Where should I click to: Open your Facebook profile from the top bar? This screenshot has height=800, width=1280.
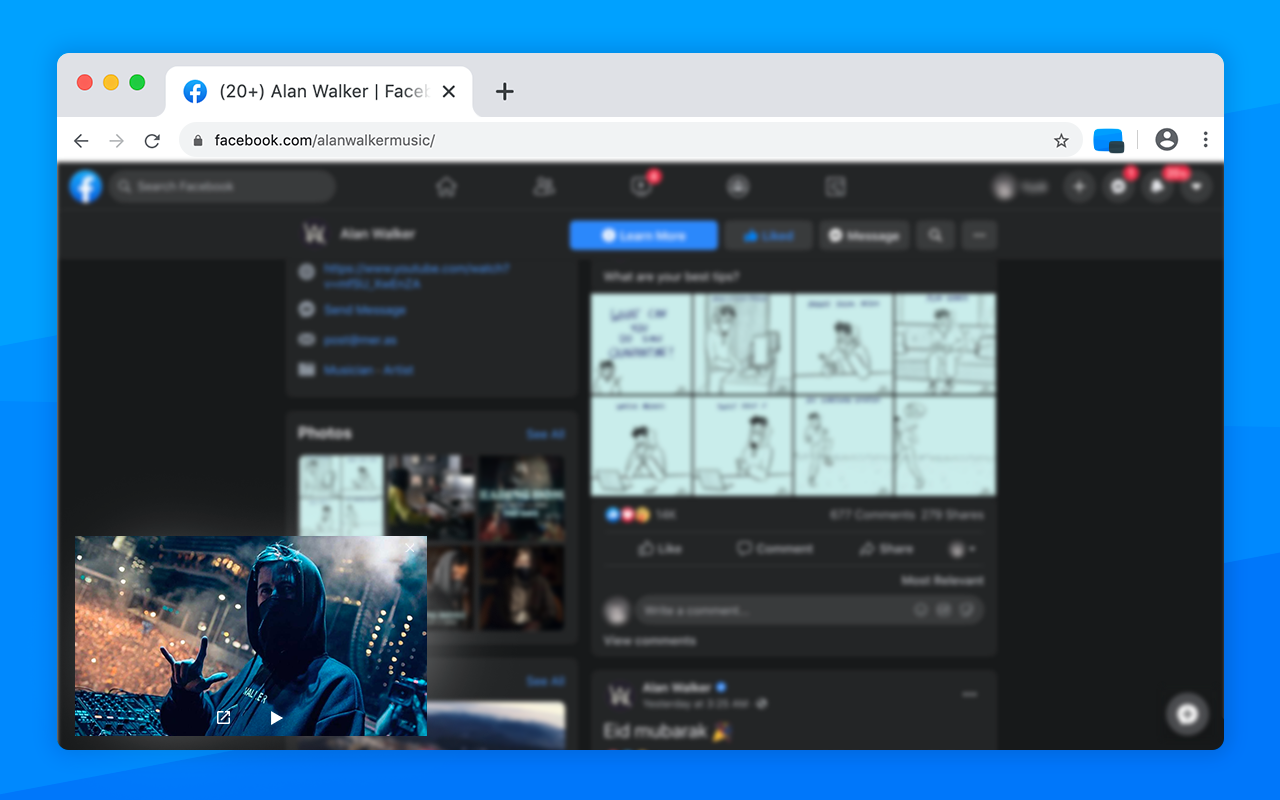coord(1020,186)
